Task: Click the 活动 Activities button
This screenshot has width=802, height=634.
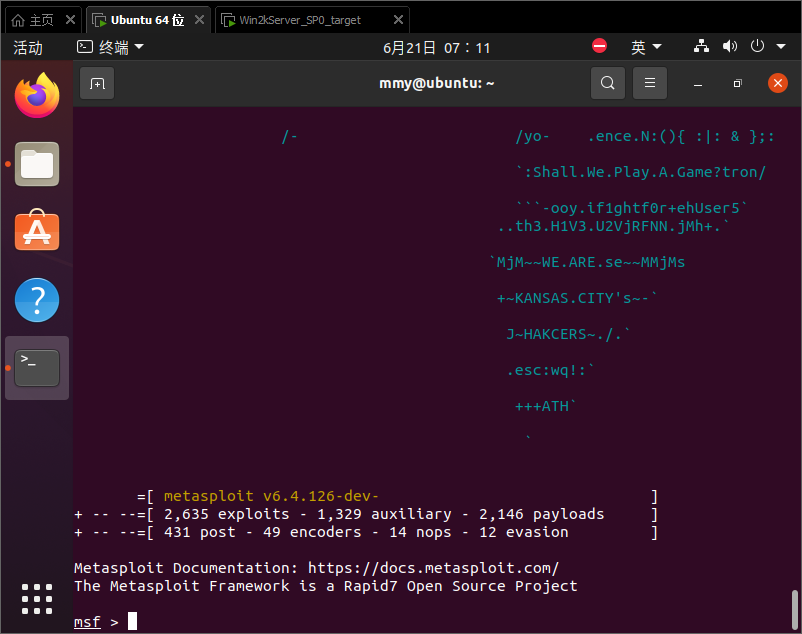Action: [x=28, y=48]
